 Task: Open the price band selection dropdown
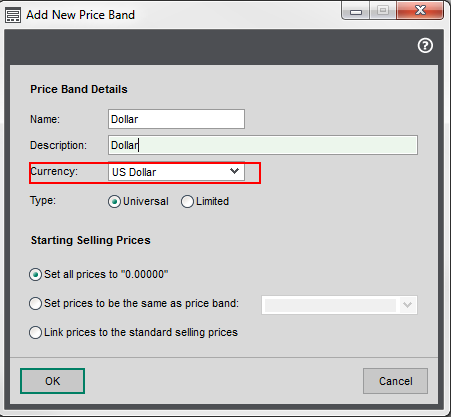[x=339, y=305]
